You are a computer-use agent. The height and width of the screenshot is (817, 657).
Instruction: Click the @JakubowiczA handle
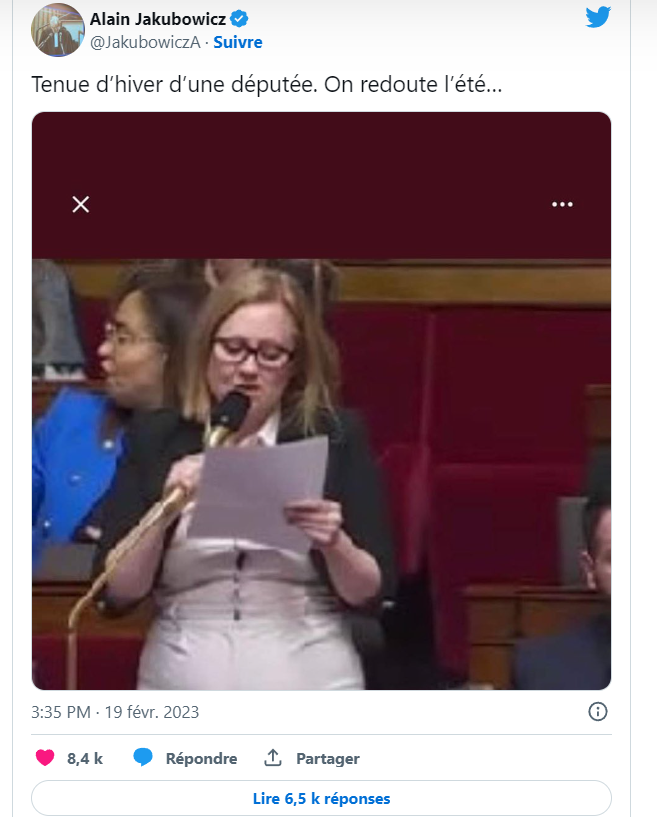point(145,43)
